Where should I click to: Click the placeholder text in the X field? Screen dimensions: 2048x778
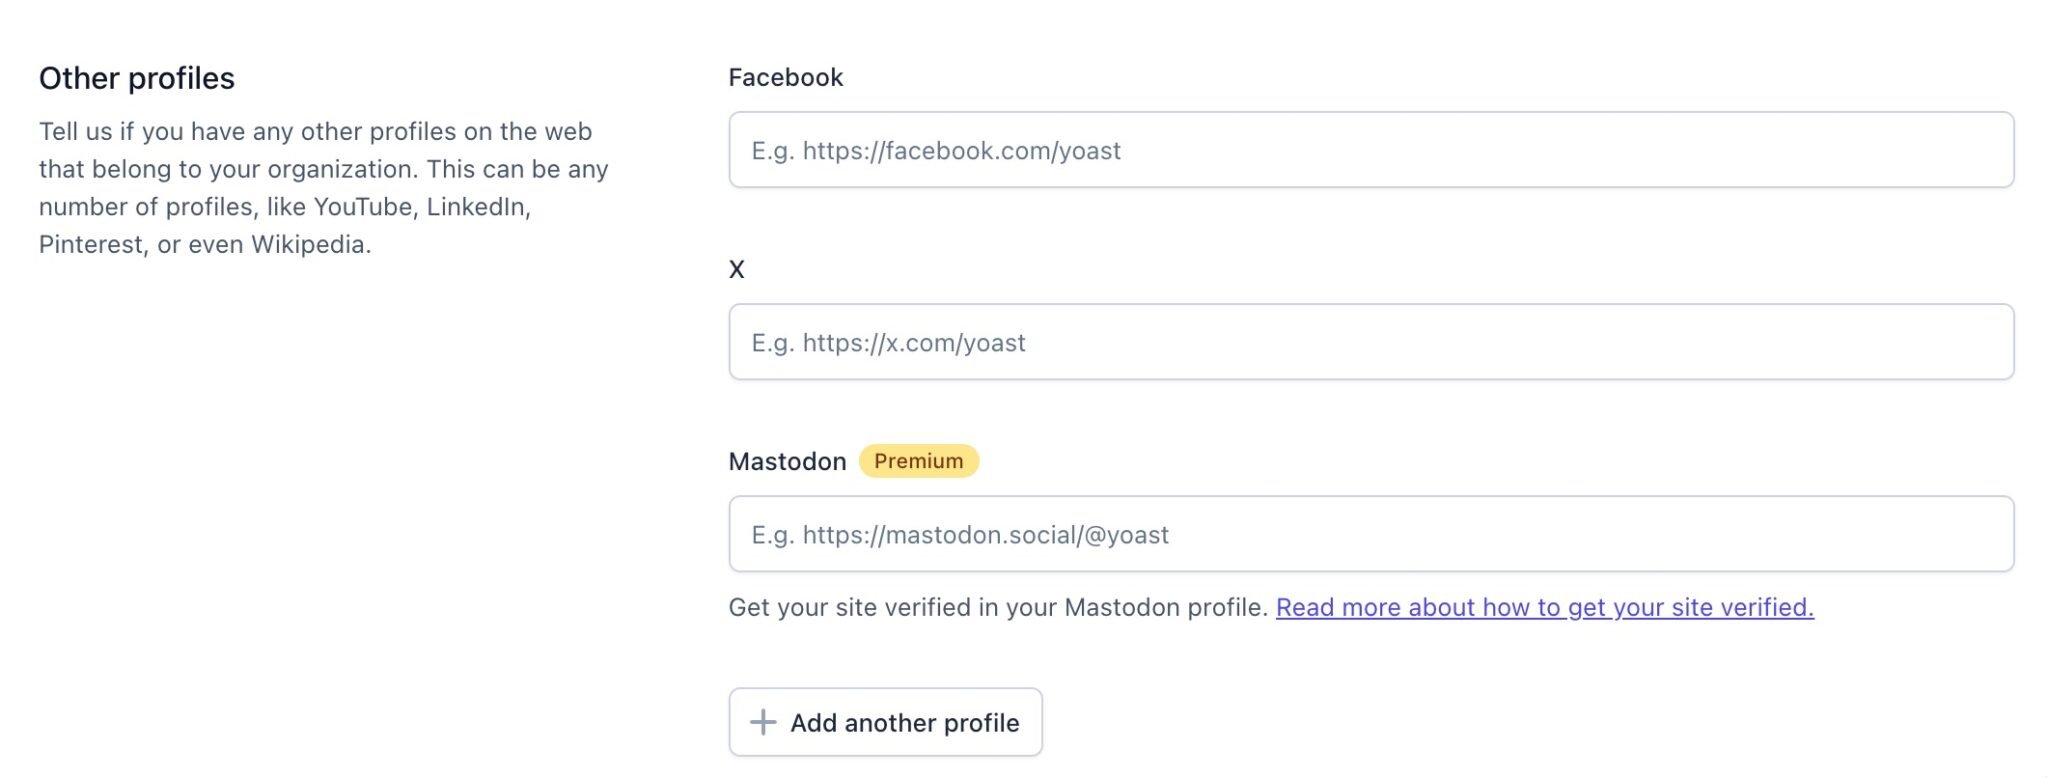[886, 342]
